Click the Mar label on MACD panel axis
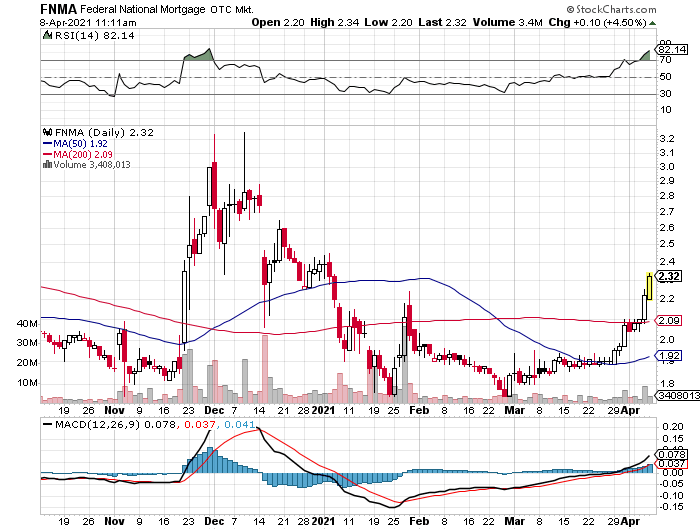The image size is (700, 530). (x=514, y=521)
